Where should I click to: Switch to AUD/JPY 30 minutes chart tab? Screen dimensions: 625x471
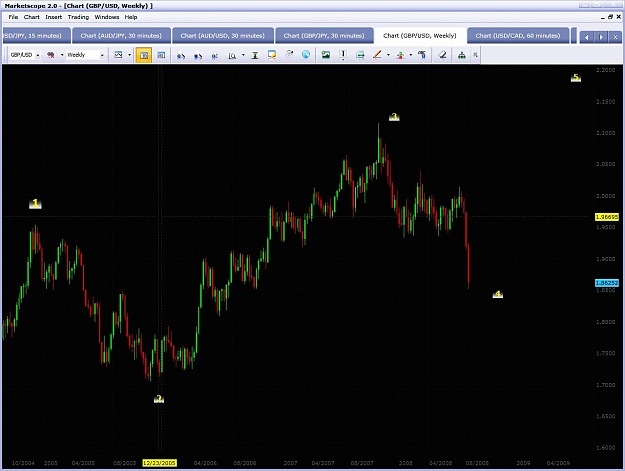point(121,35)
